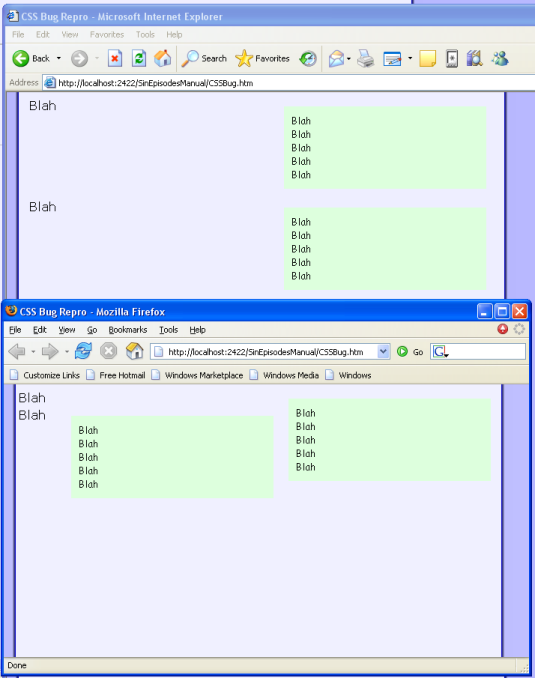Click the IE Print icon
This screenshot has height=678, width=535.
(365, 58)
